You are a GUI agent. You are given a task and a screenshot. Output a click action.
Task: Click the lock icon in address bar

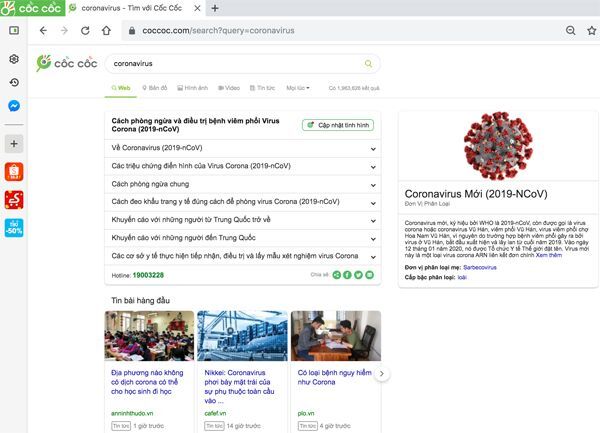pyautogui.click(x=132, y=31)
